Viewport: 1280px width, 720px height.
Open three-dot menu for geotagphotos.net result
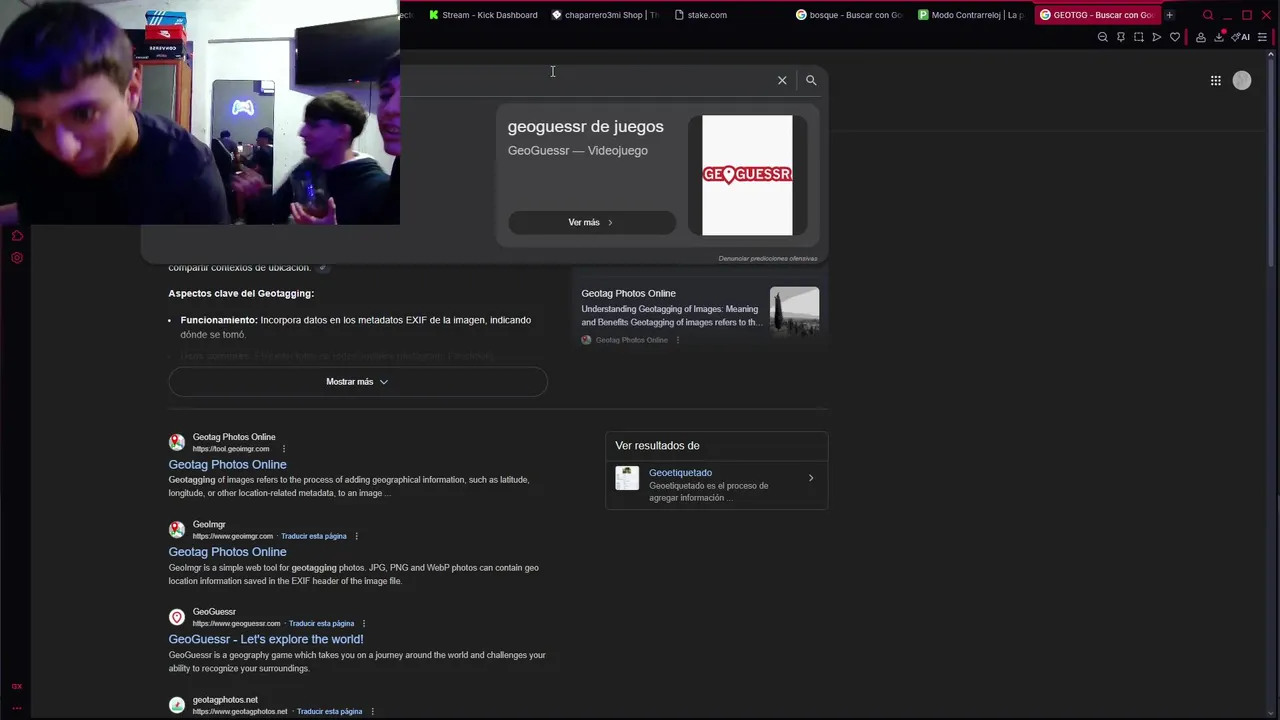[372, 712]
